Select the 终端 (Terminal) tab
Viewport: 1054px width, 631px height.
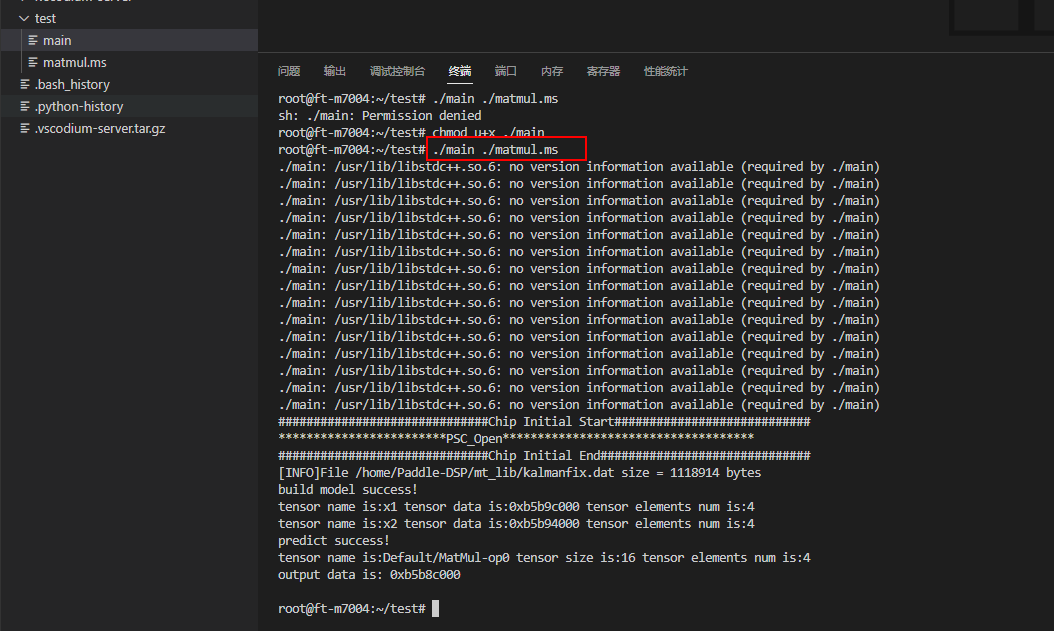(460, 71)
